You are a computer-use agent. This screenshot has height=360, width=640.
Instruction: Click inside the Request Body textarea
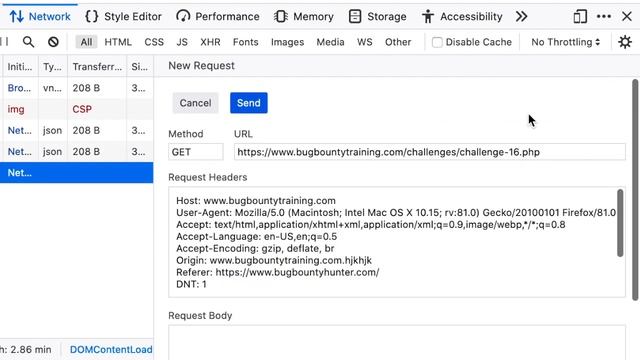tap(397, 342)
